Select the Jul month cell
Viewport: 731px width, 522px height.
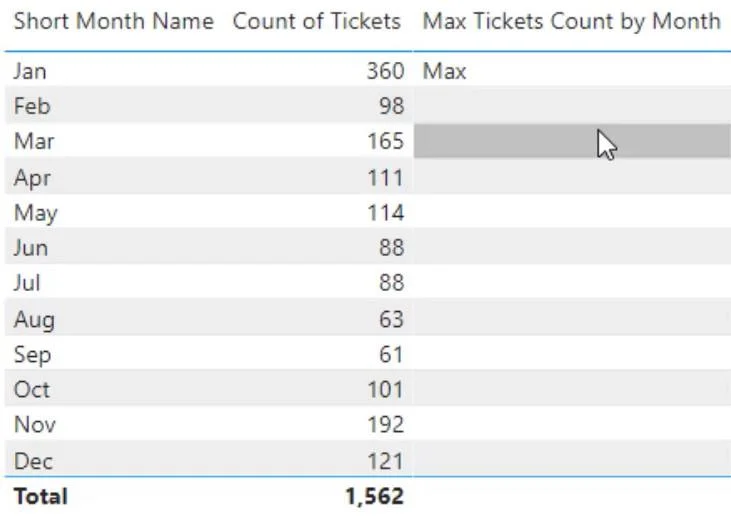(28, 283)
